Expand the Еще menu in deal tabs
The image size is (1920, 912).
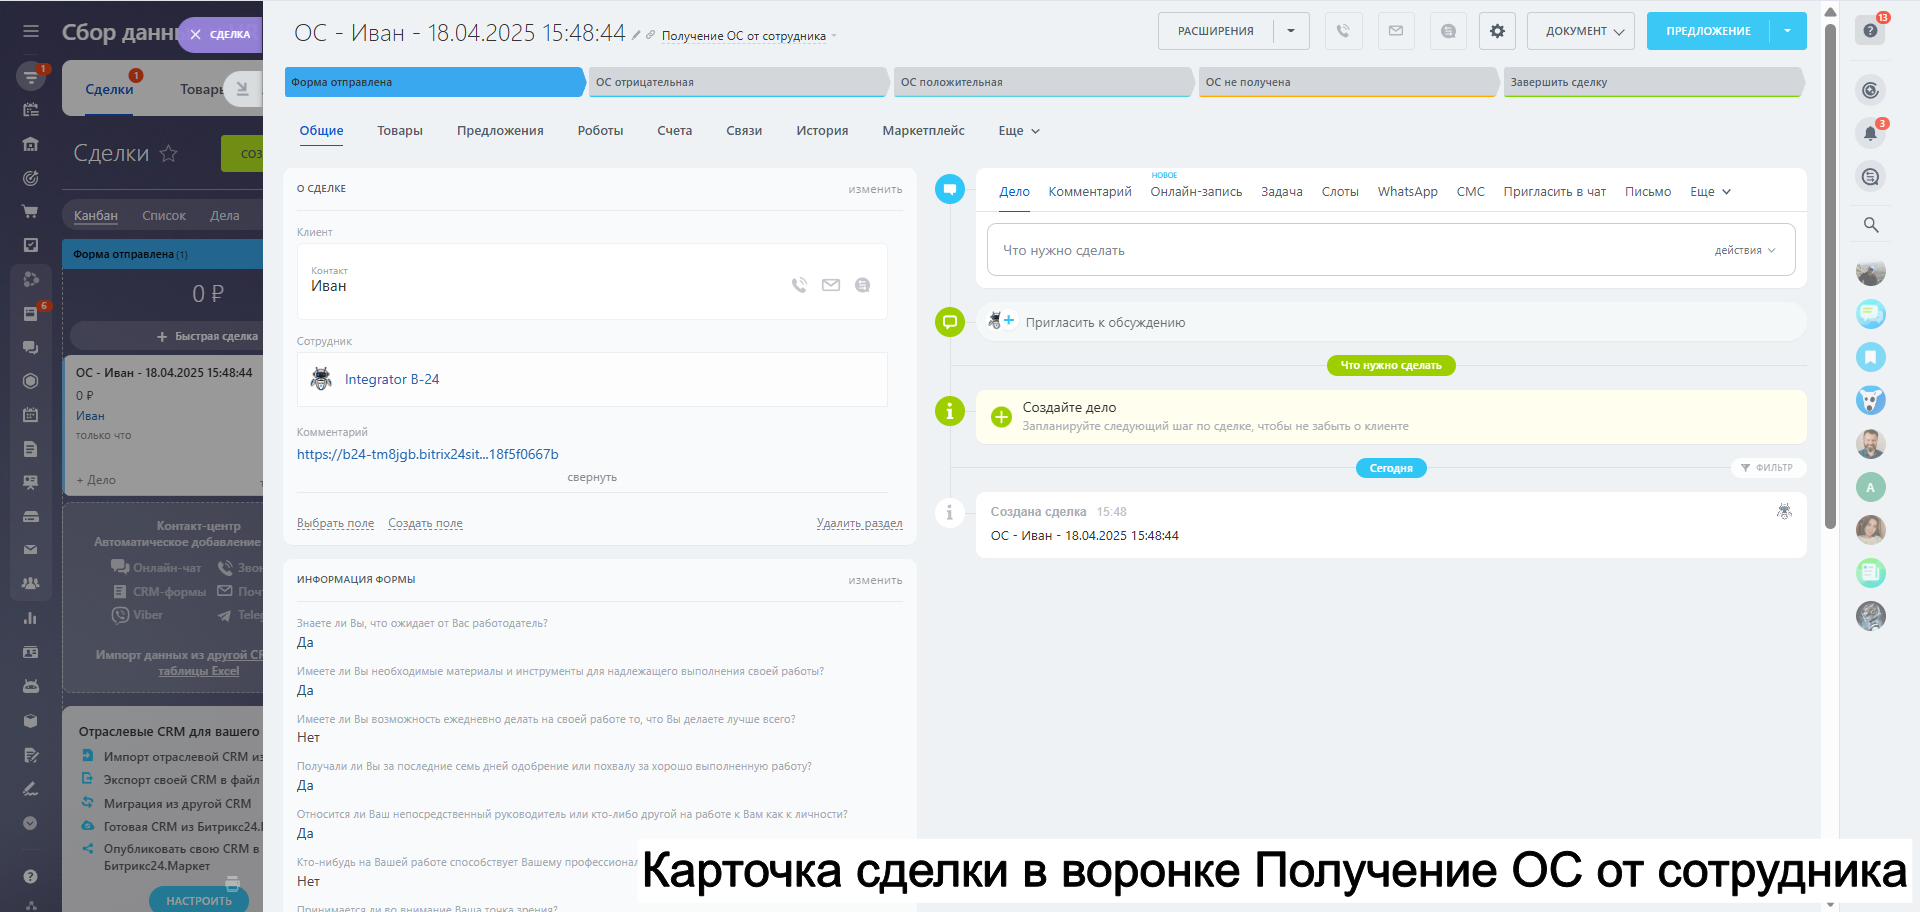click(1018, 131)
